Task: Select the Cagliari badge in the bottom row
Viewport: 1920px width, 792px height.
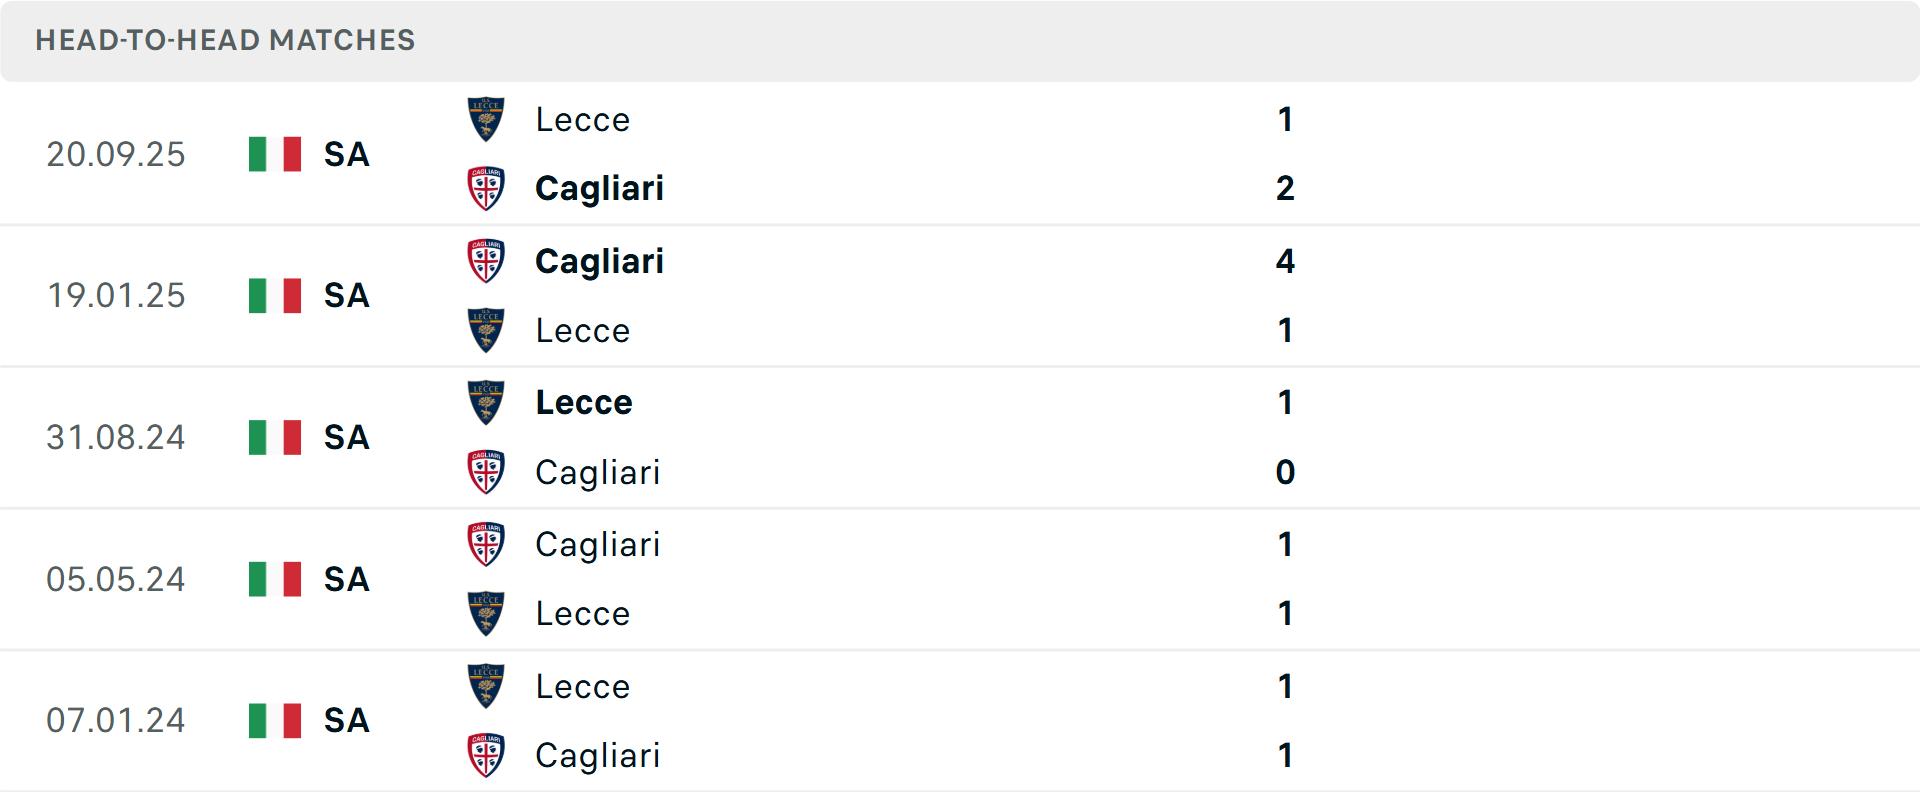Action: (486, 756)
